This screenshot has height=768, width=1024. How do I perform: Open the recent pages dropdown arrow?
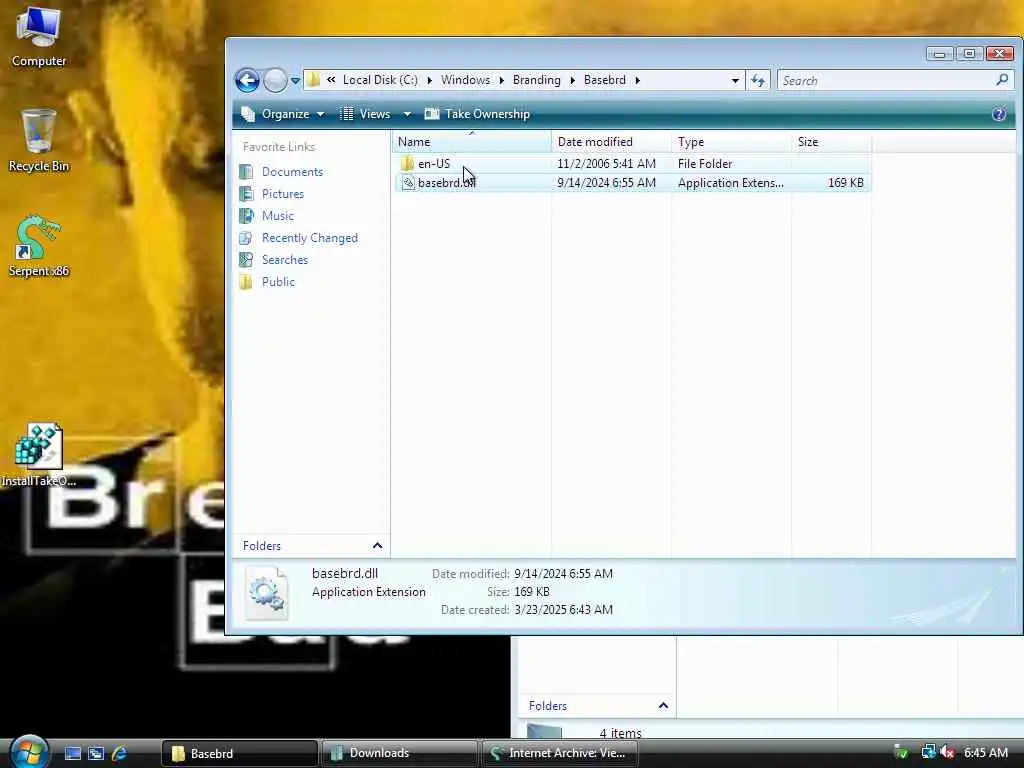pos(295,81)
